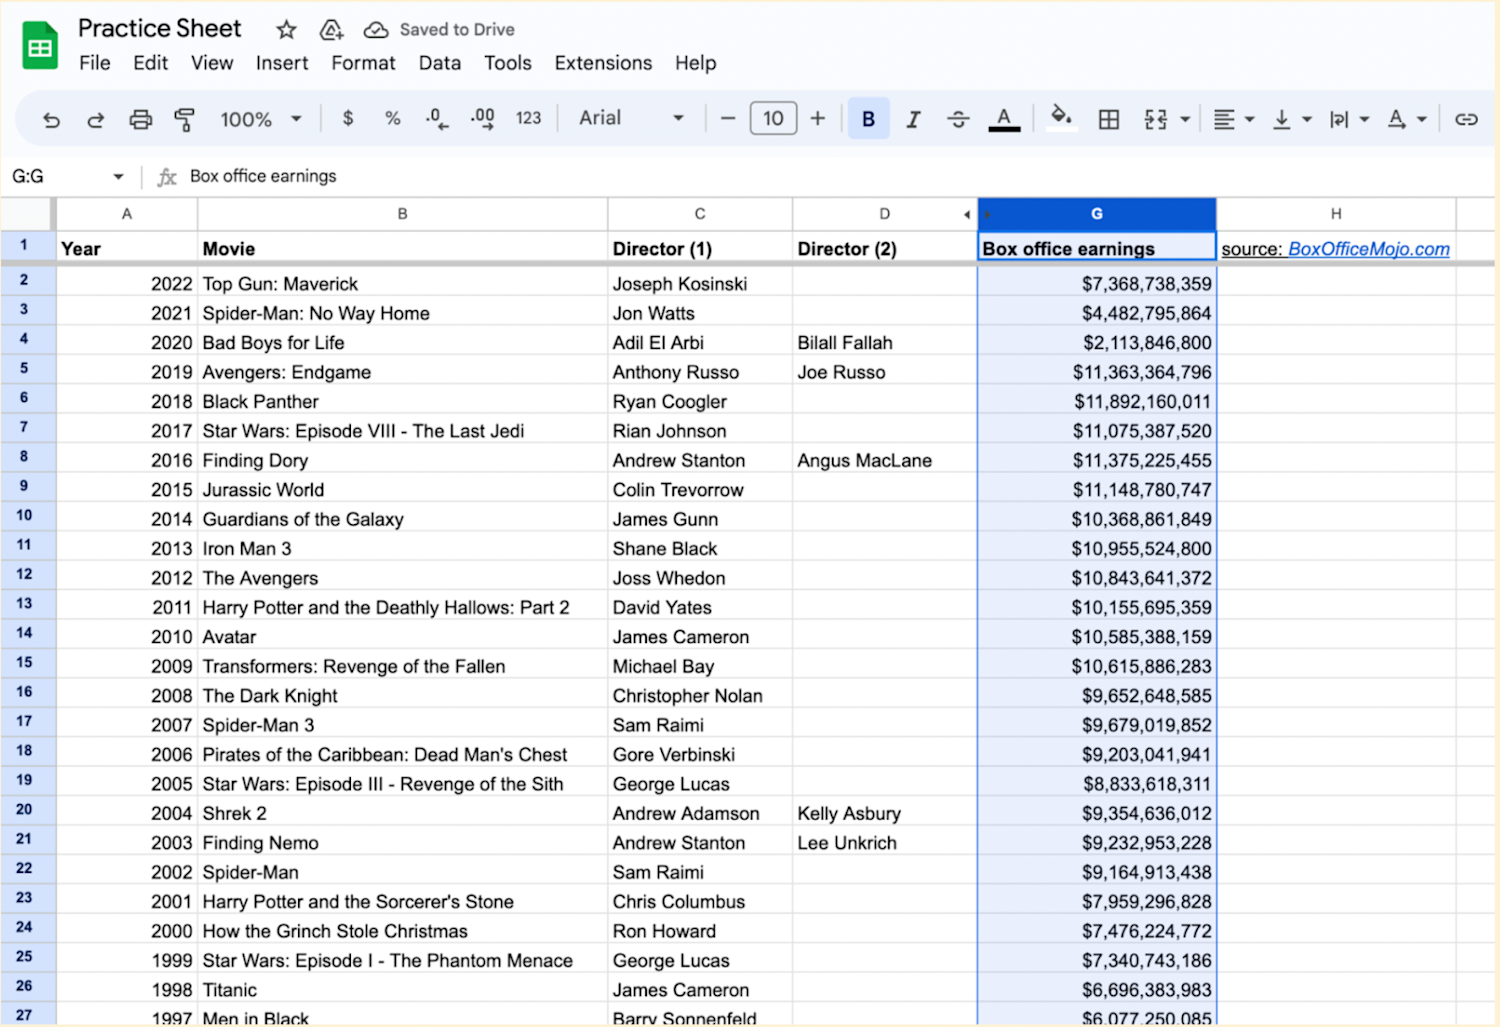The image size is (1500, 1027).
Task: Click the Saved to Drive cloud status
Action: 439,30
